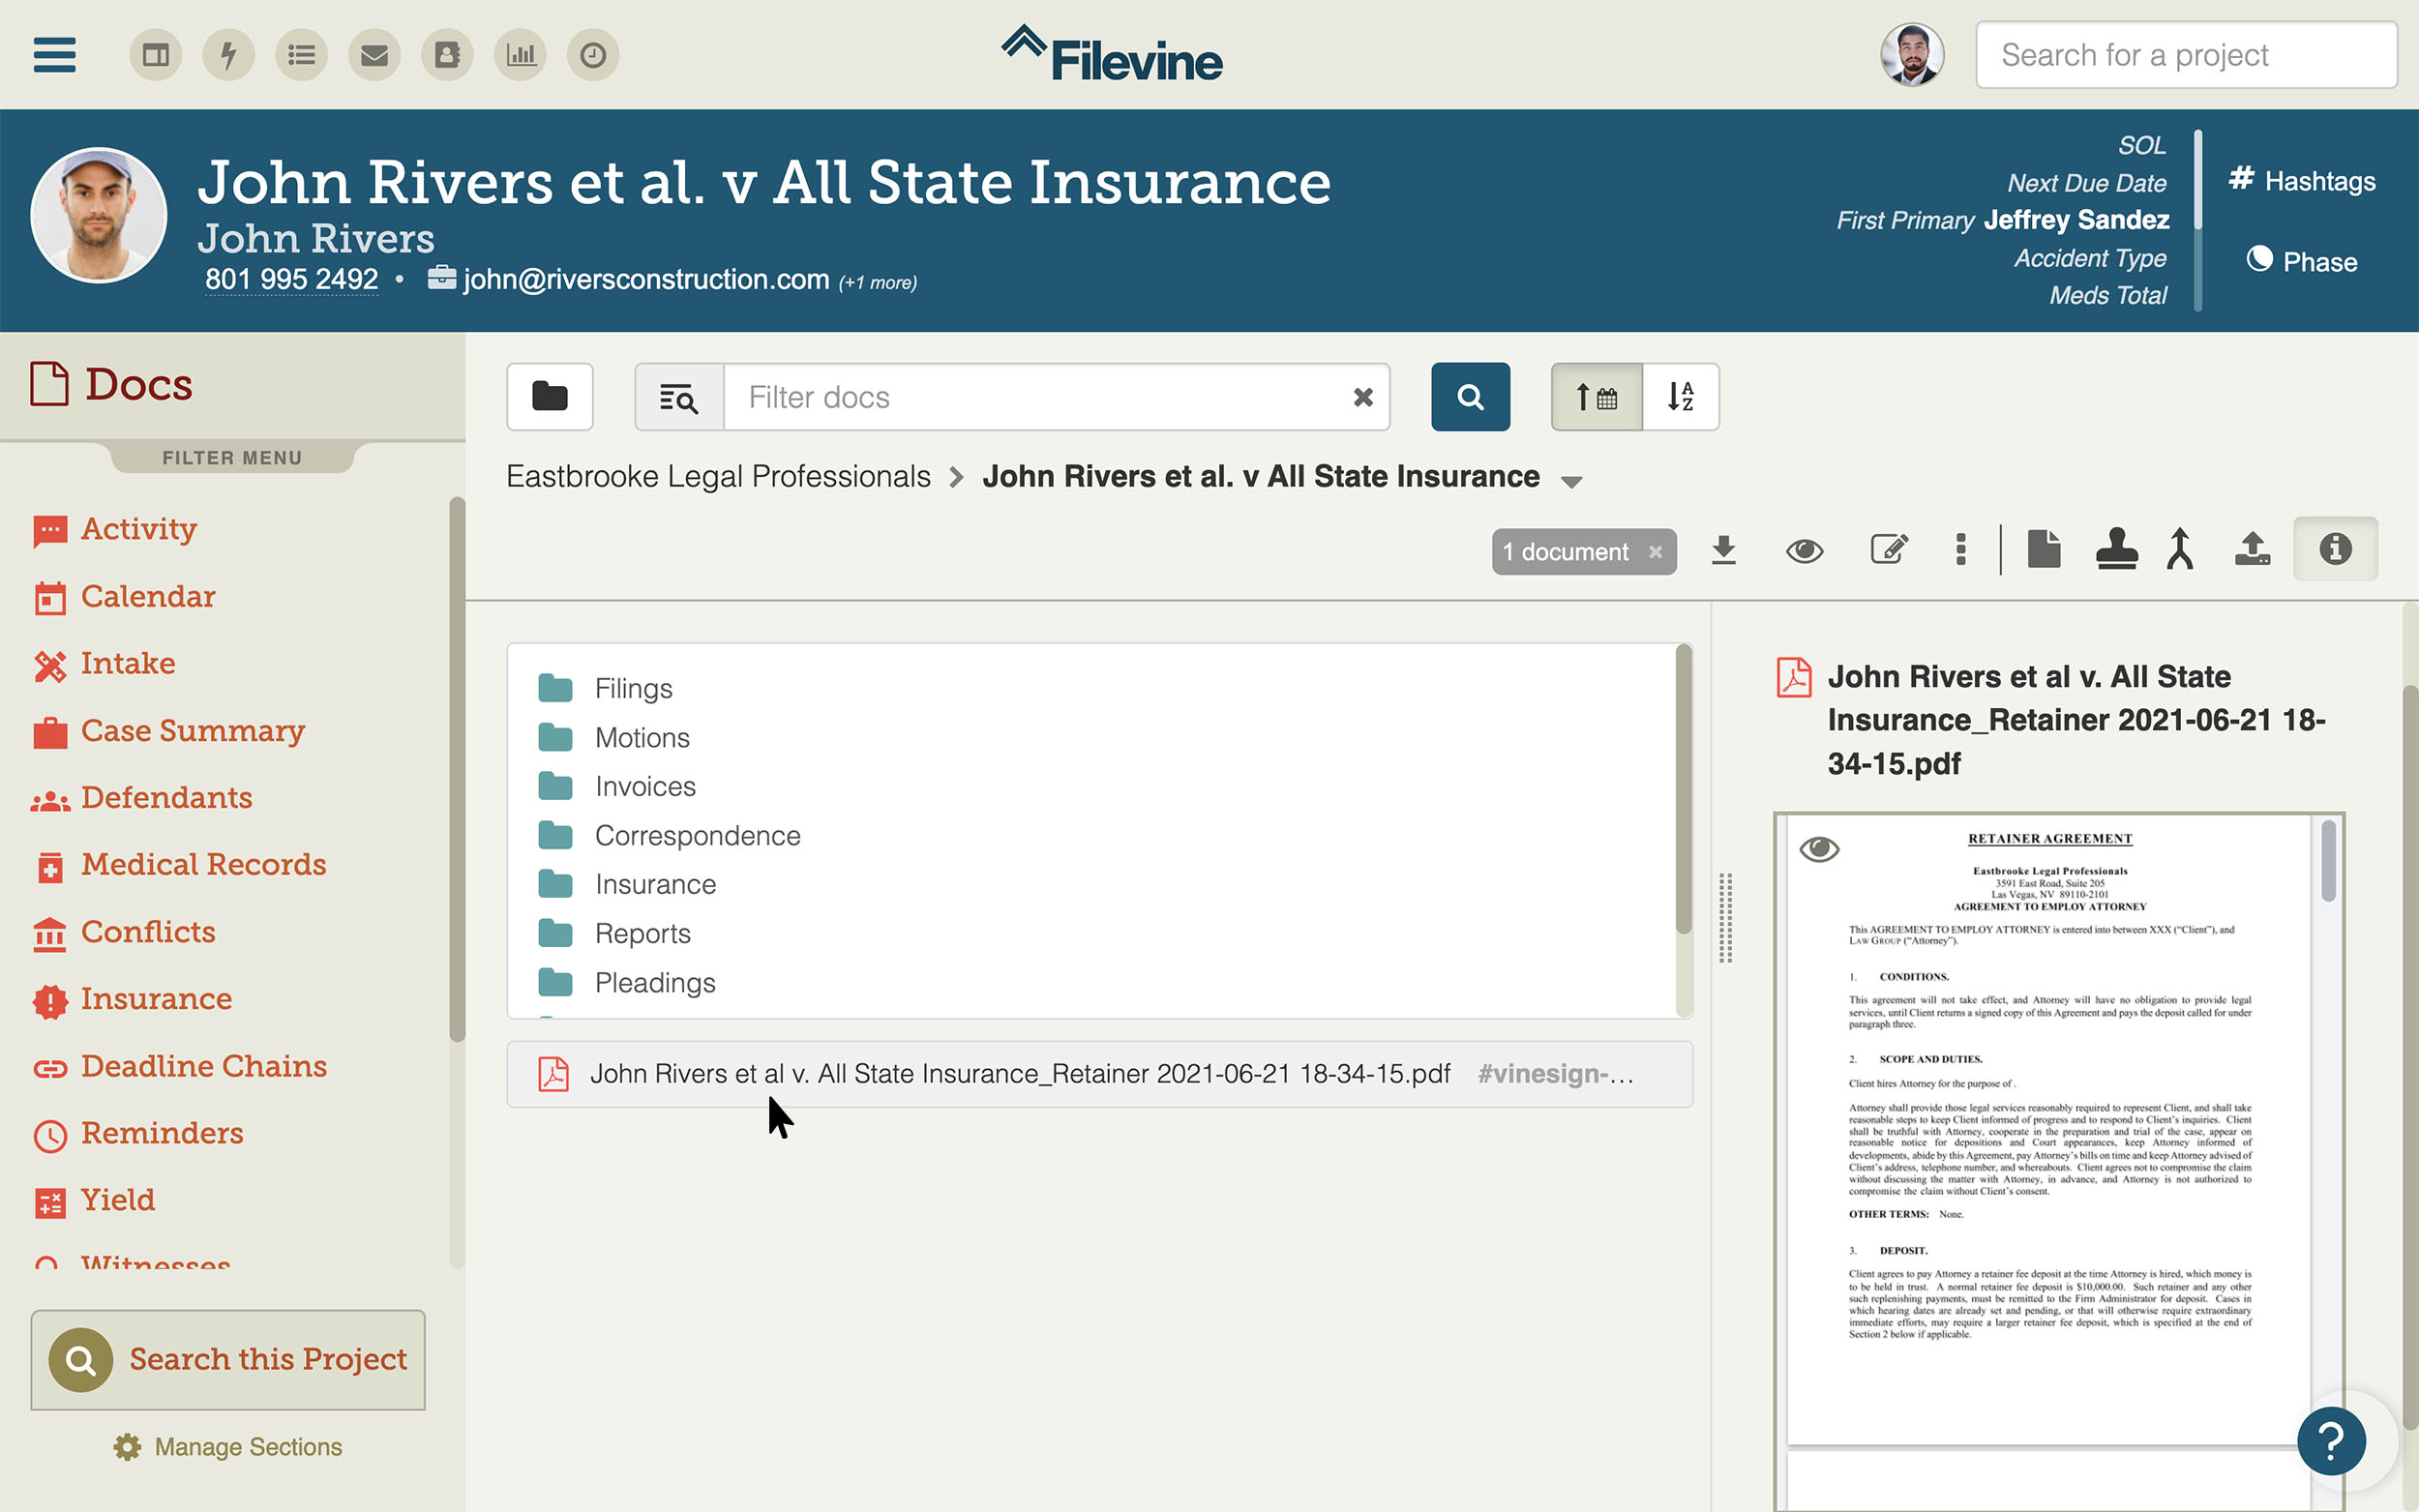Viewport: 2419px width, 1512px height.
Task: Open Medical Records section in sidebar
Action: 203,865
